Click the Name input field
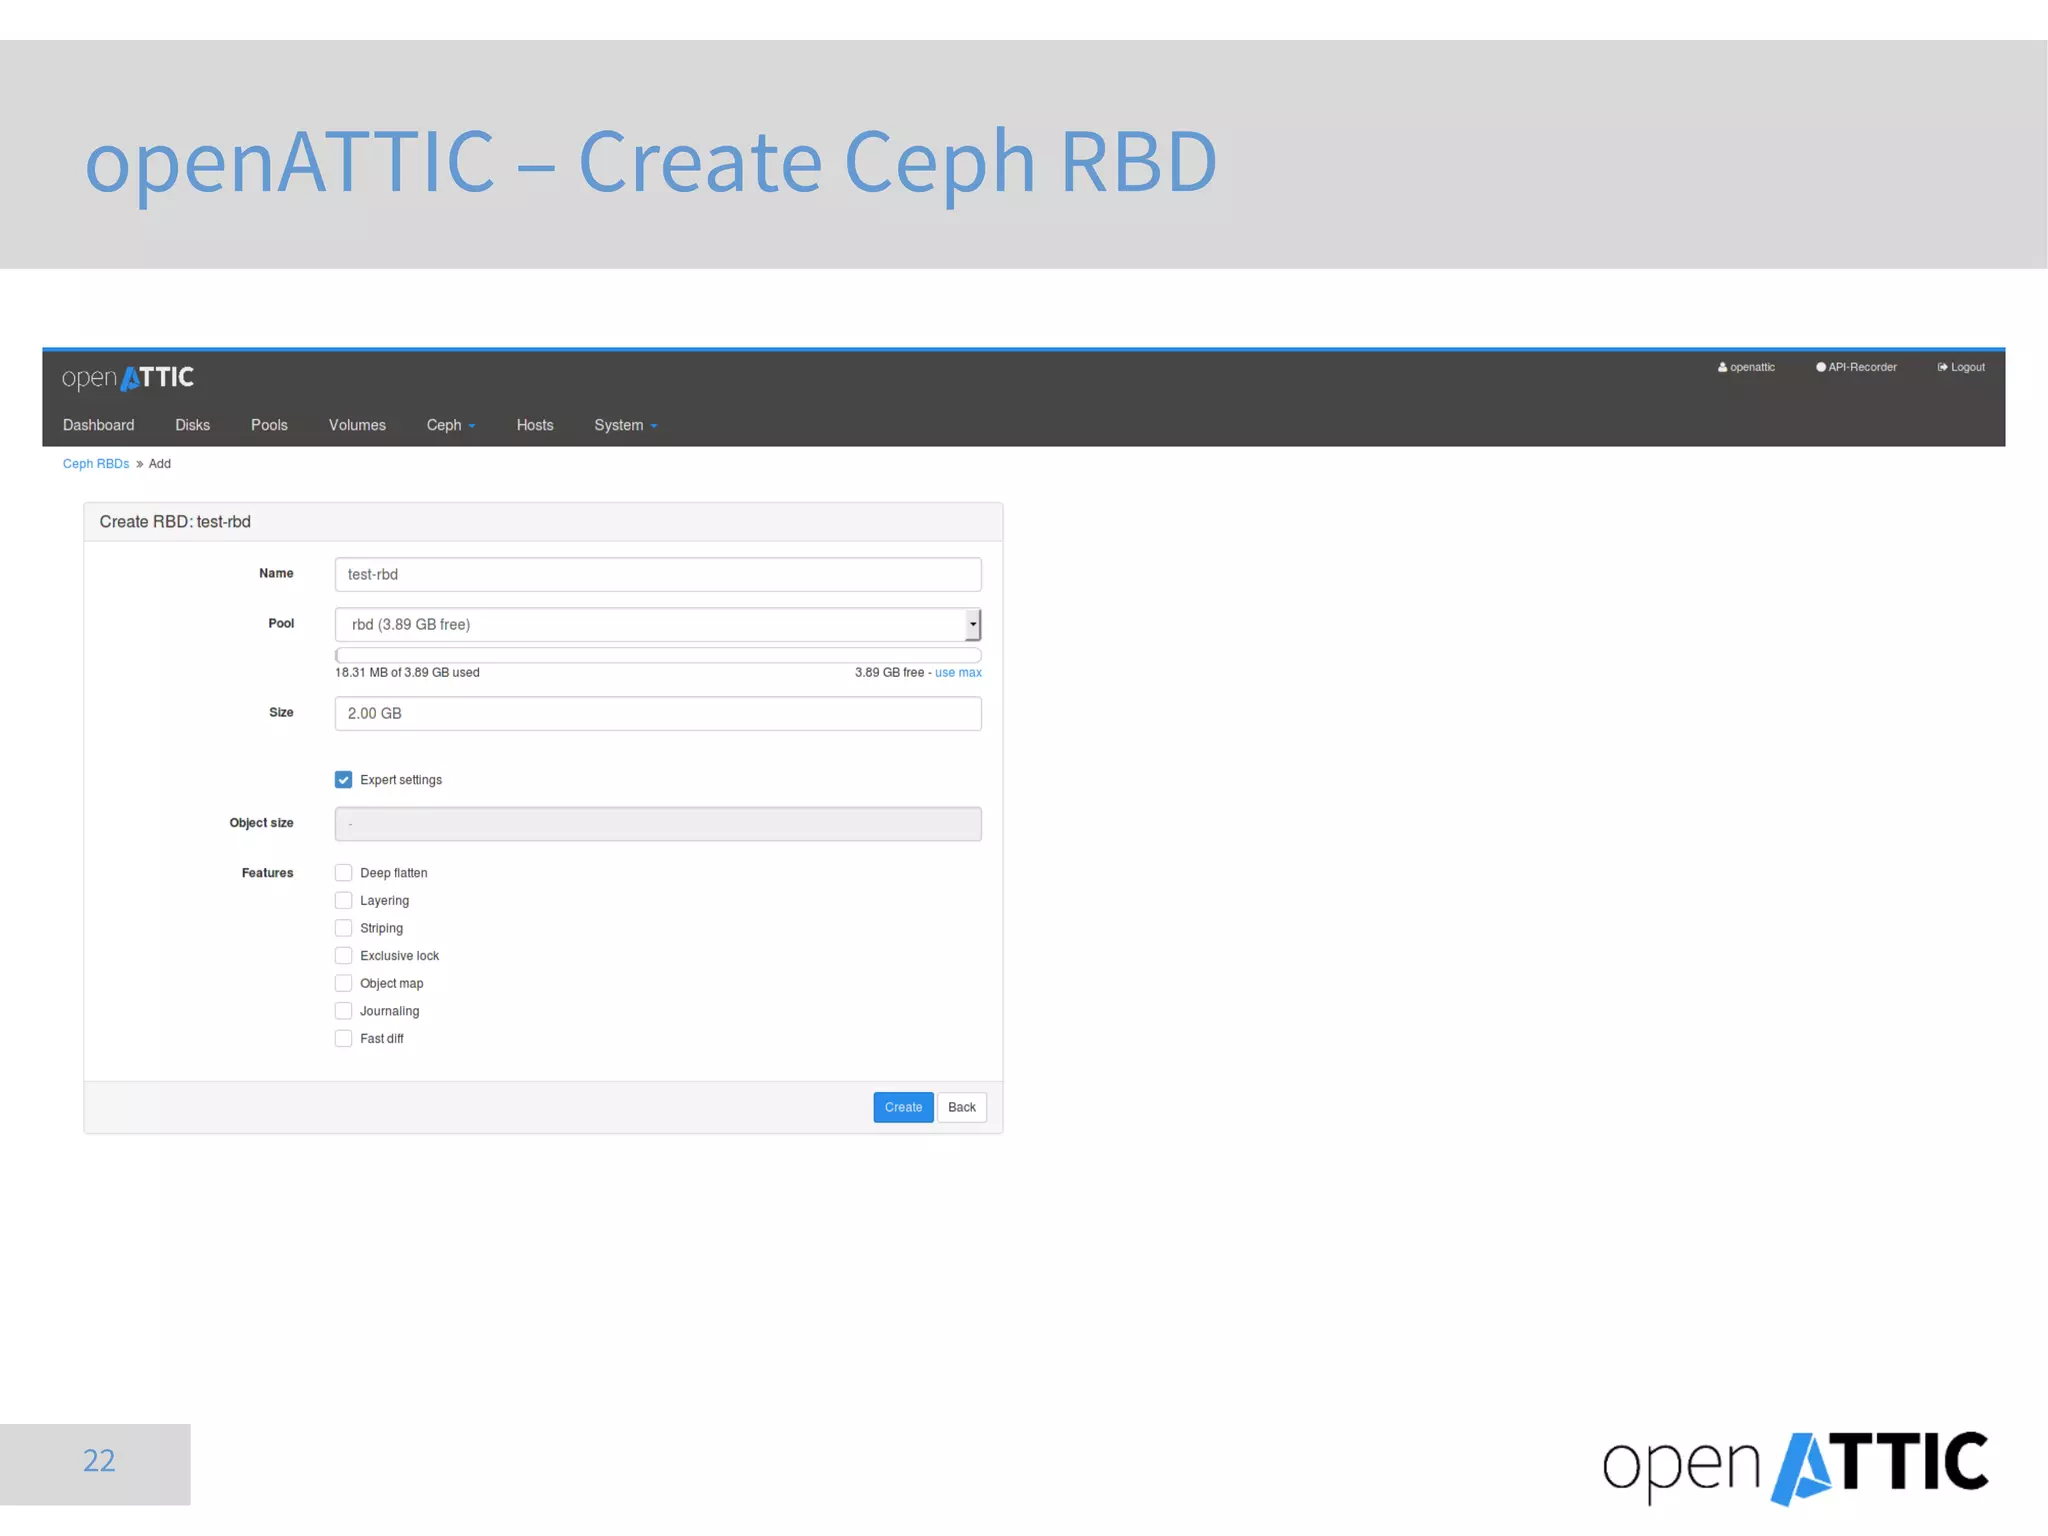Screen dimensions: 2048x1536 click(658, 574)
